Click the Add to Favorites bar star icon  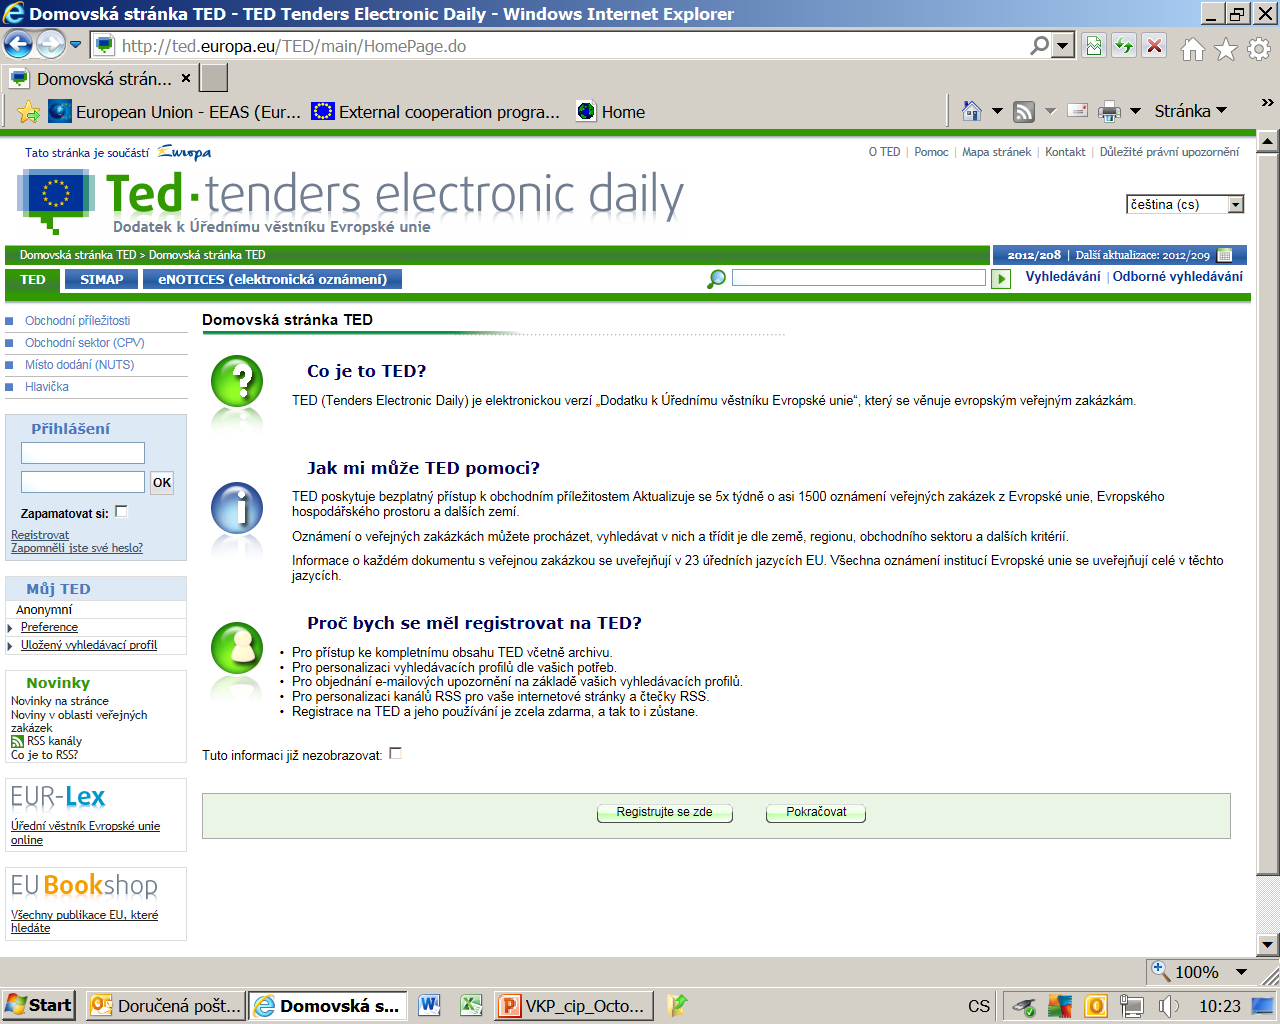[x=28, y=112]
